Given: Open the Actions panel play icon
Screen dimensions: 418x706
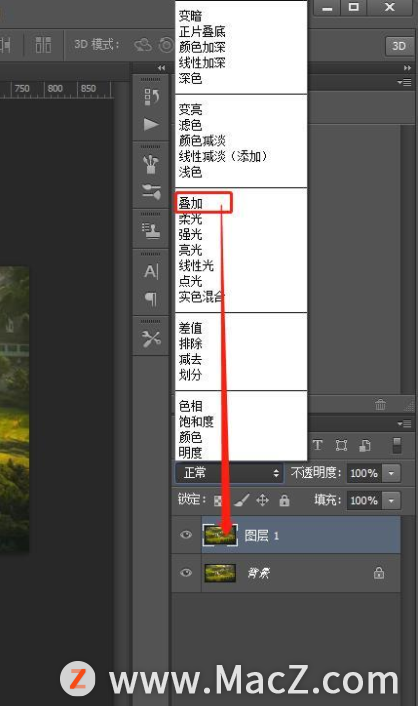Looking at the screenshot, I should click(x=151, y=124).
